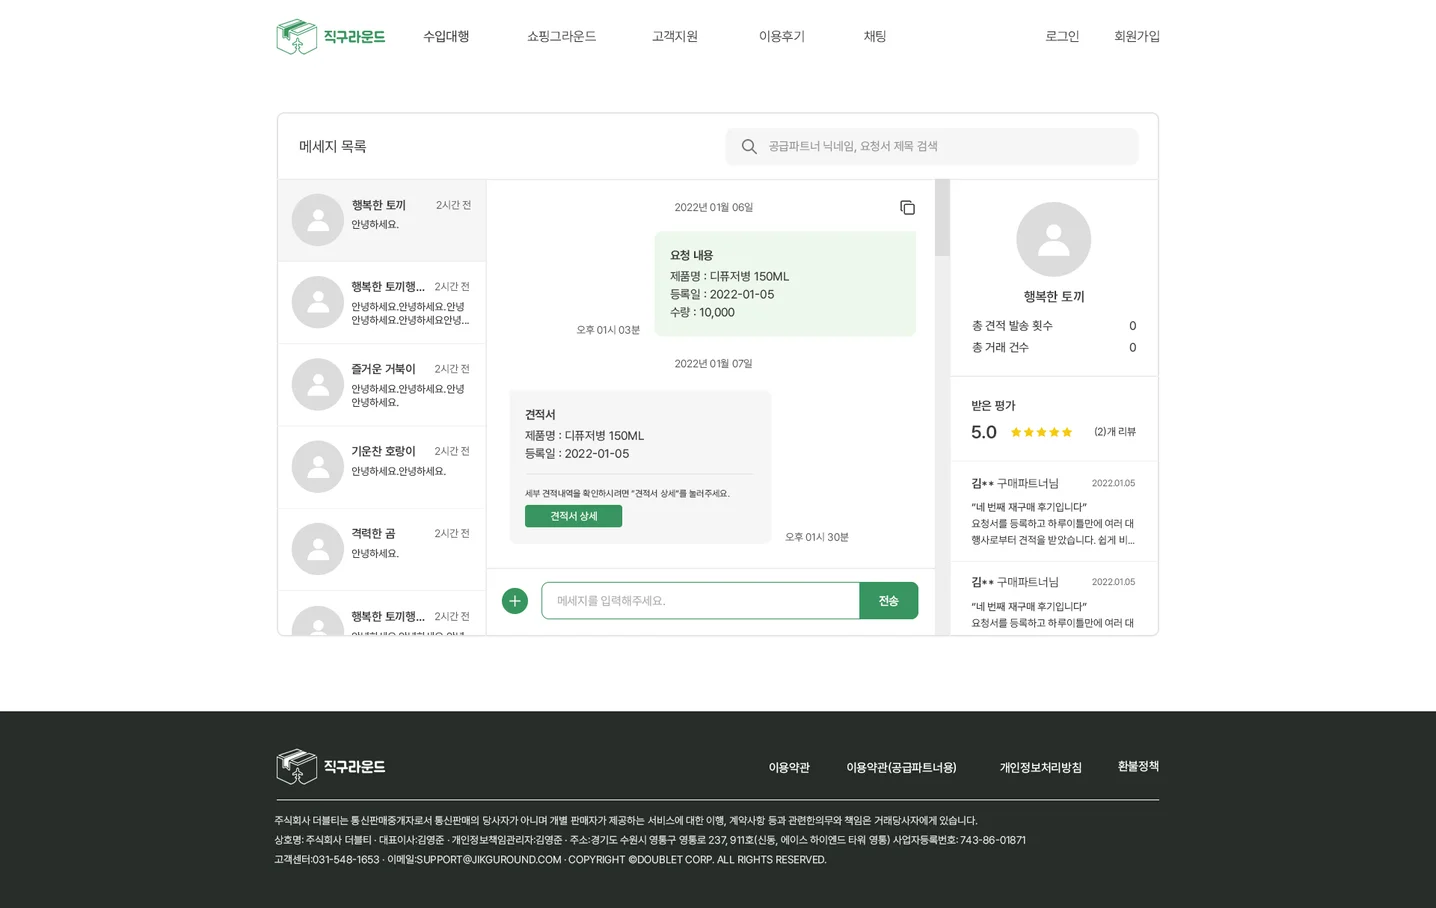Select the 기운찬 호랑이 conversation name
The width and height of the screenshot is (1436, 908).
383,451
